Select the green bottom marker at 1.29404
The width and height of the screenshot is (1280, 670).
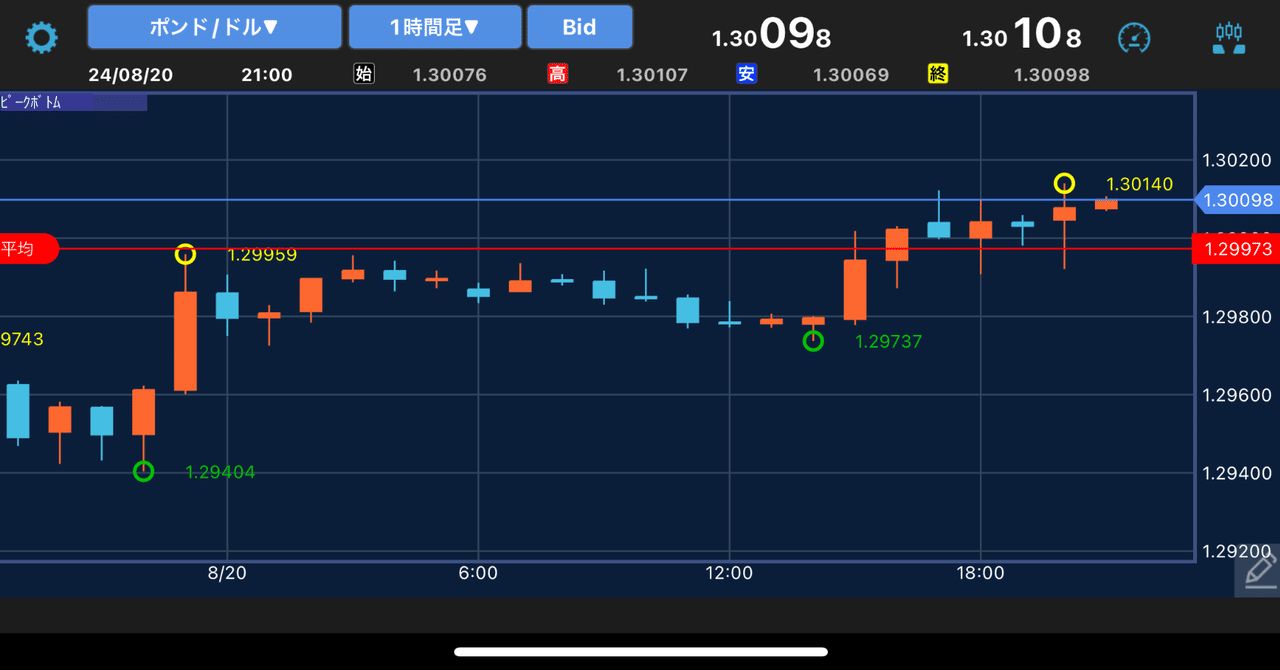143,471
